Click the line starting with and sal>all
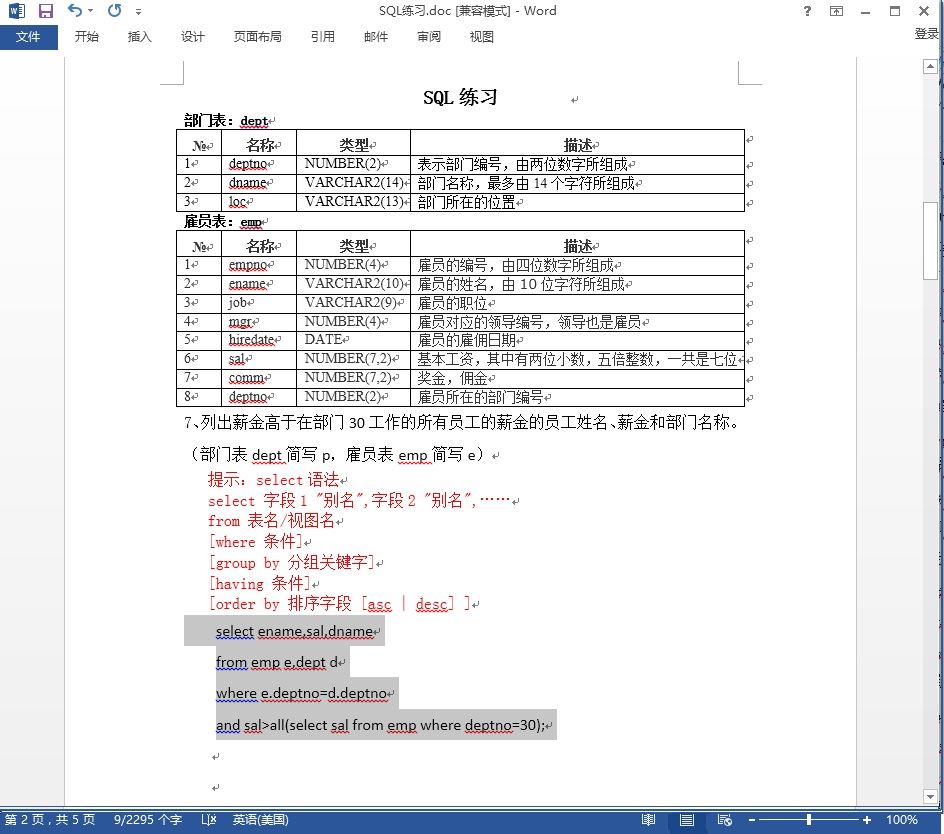 pyautogui.click(x=380, y=725)
